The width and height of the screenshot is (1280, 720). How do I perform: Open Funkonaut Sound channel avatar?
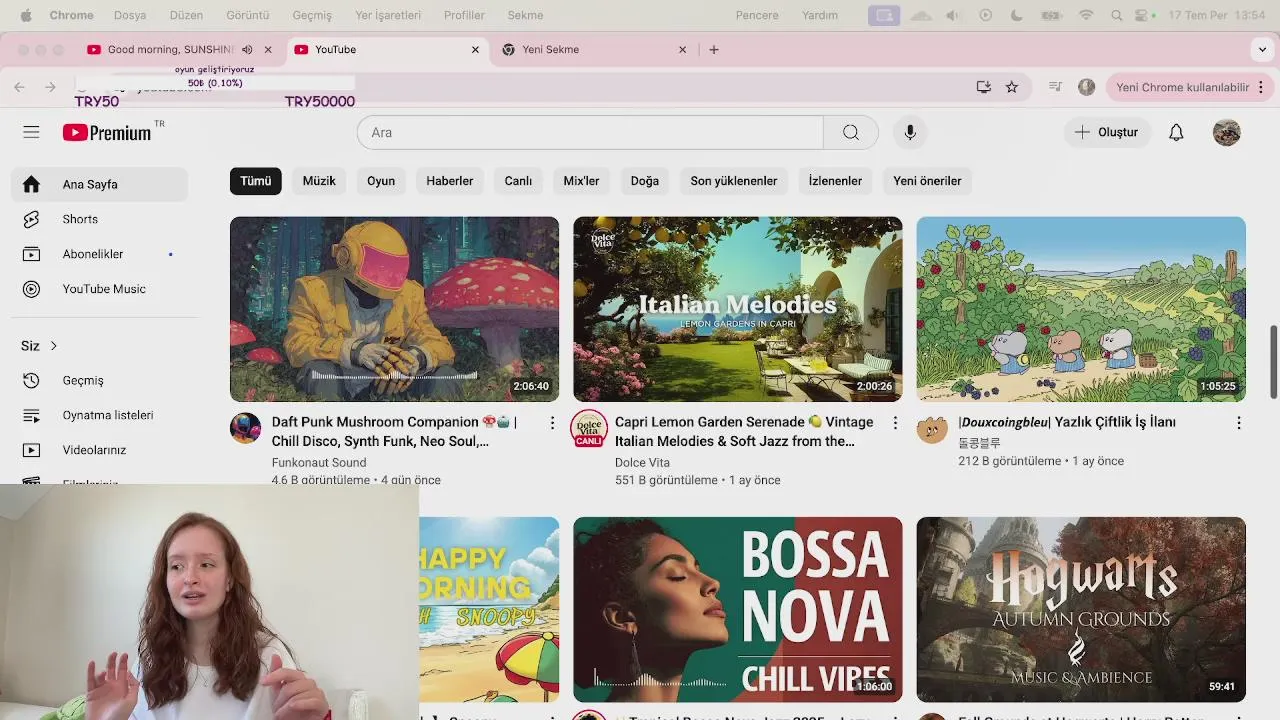coord(245,428)
